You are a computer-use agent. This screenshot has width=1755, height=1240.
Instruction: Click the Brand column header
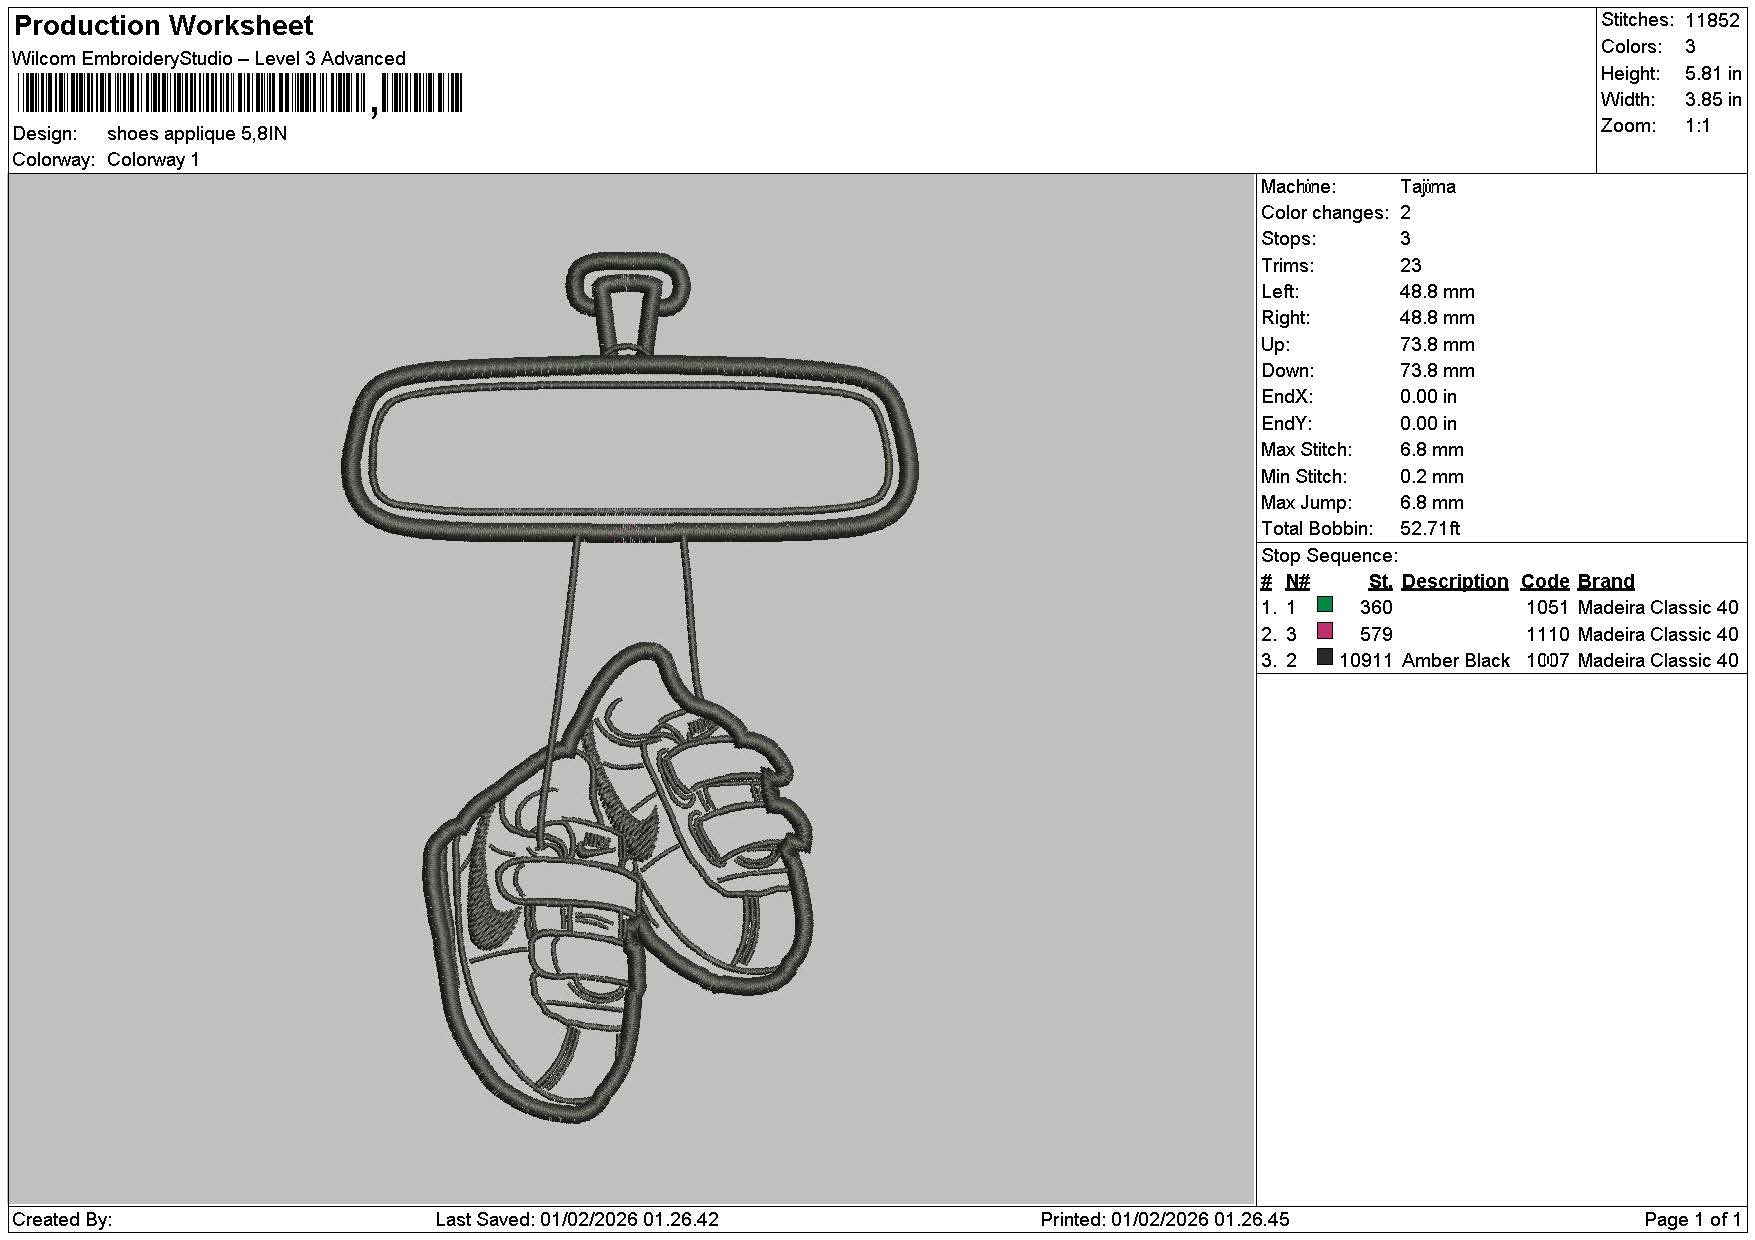(x=1606, y=582)
